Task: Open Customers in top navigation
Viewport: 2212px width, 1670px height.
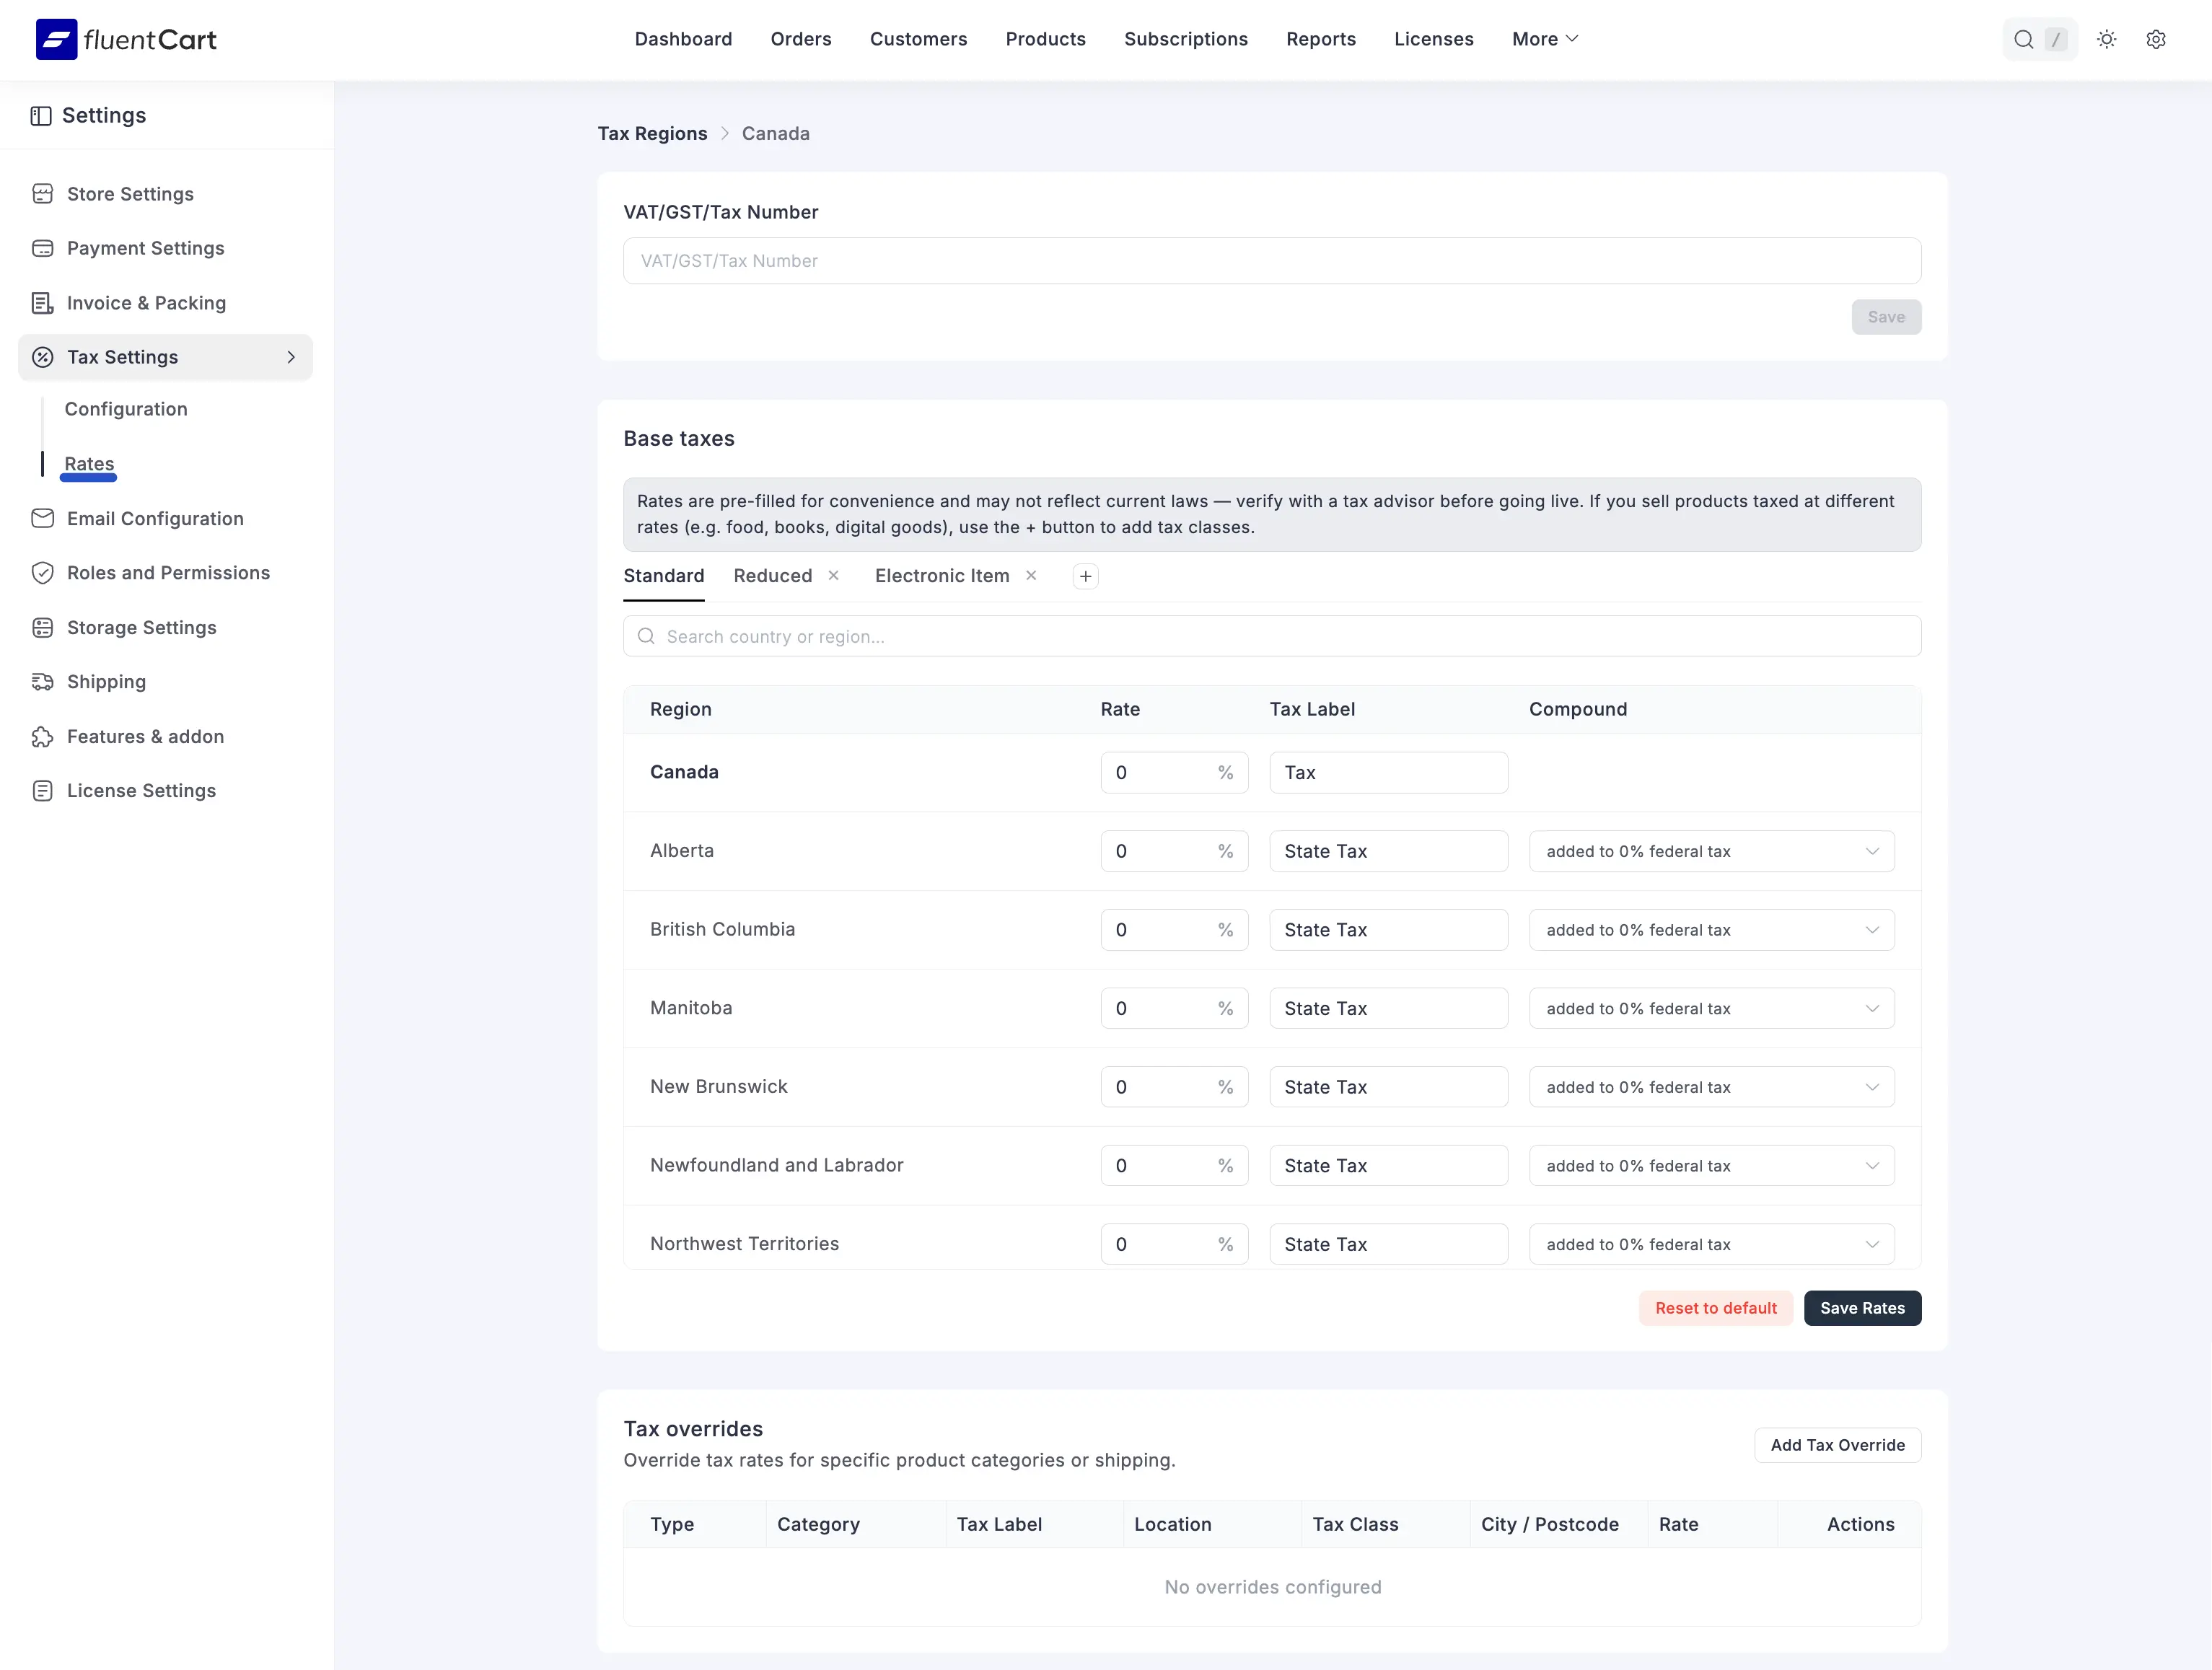Action: [918, 39]
